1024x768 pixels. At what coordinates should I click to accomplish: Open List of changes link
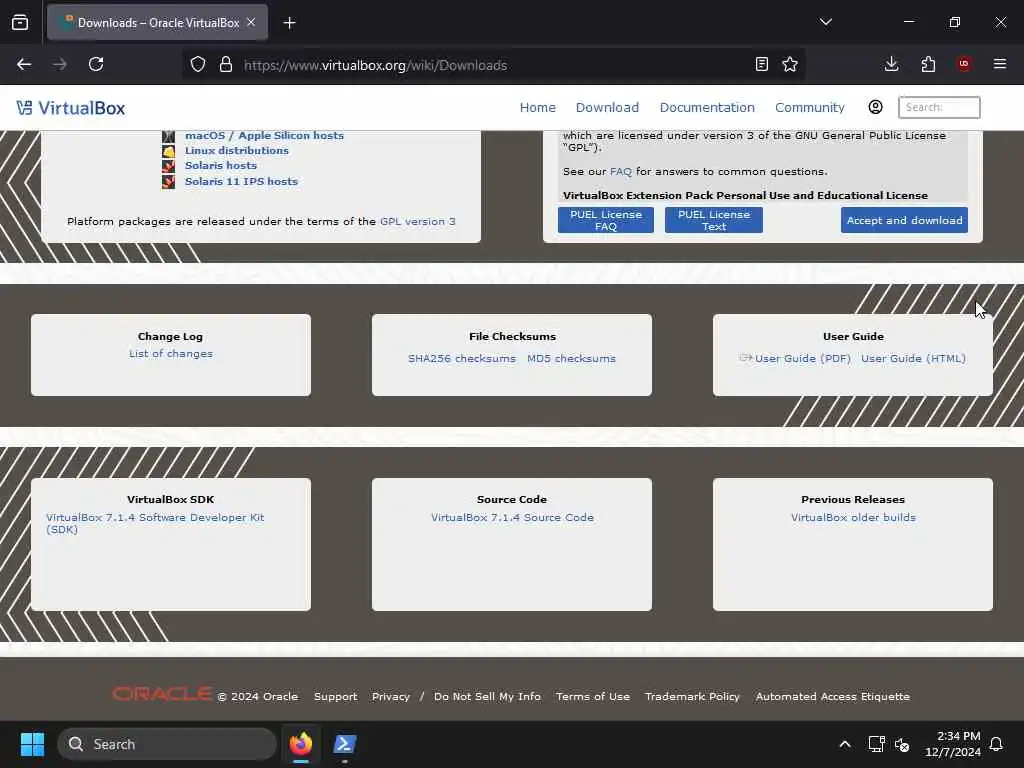(170, 353)
